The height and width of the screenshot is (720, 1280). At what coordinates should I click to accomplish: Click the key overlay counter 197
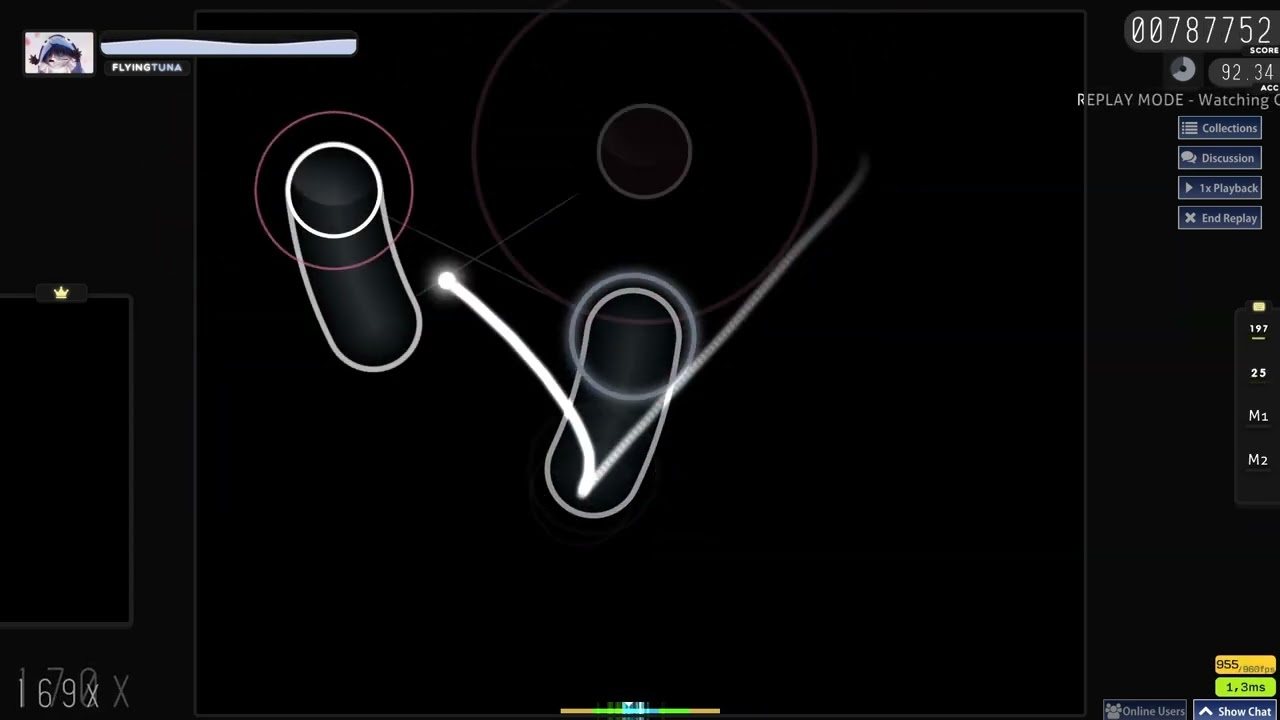tap(1258, 329)
